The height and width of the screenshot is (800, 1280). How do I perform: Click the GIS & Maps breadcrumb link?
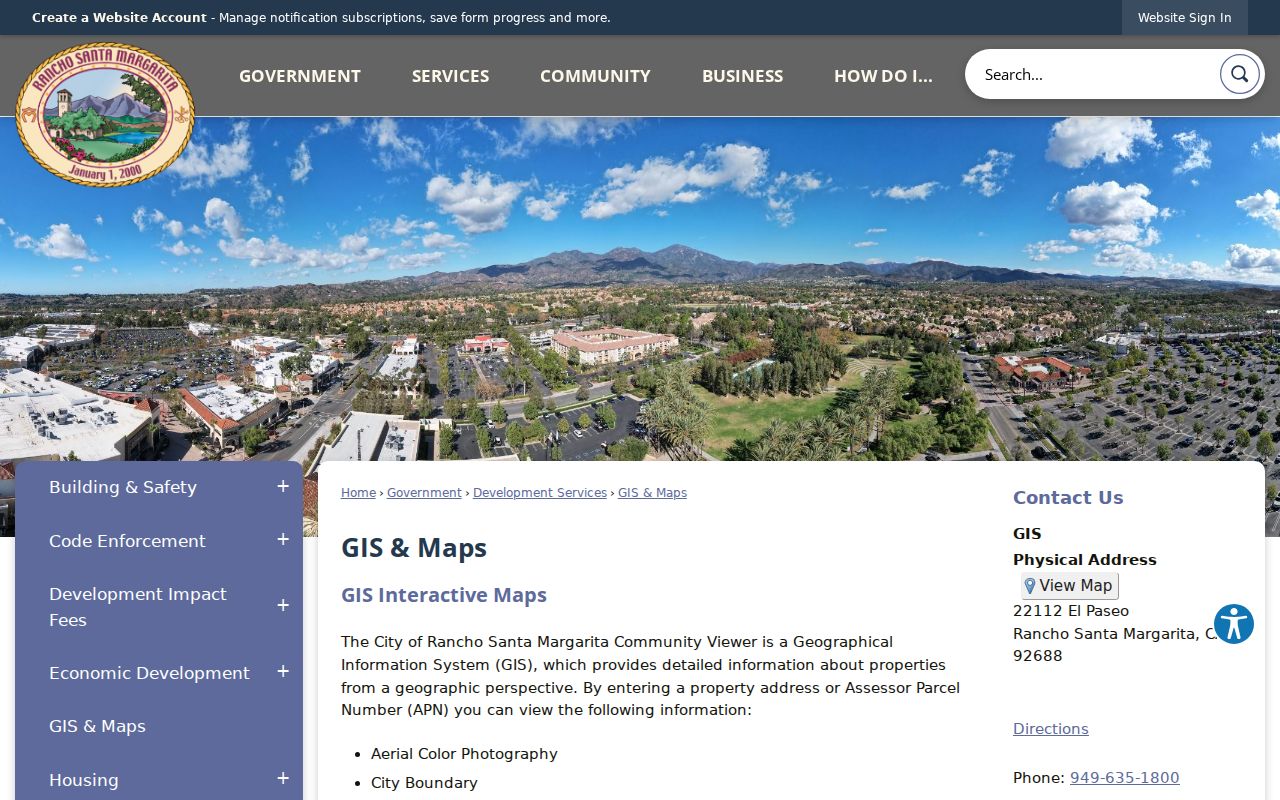[x=652, y=493]
